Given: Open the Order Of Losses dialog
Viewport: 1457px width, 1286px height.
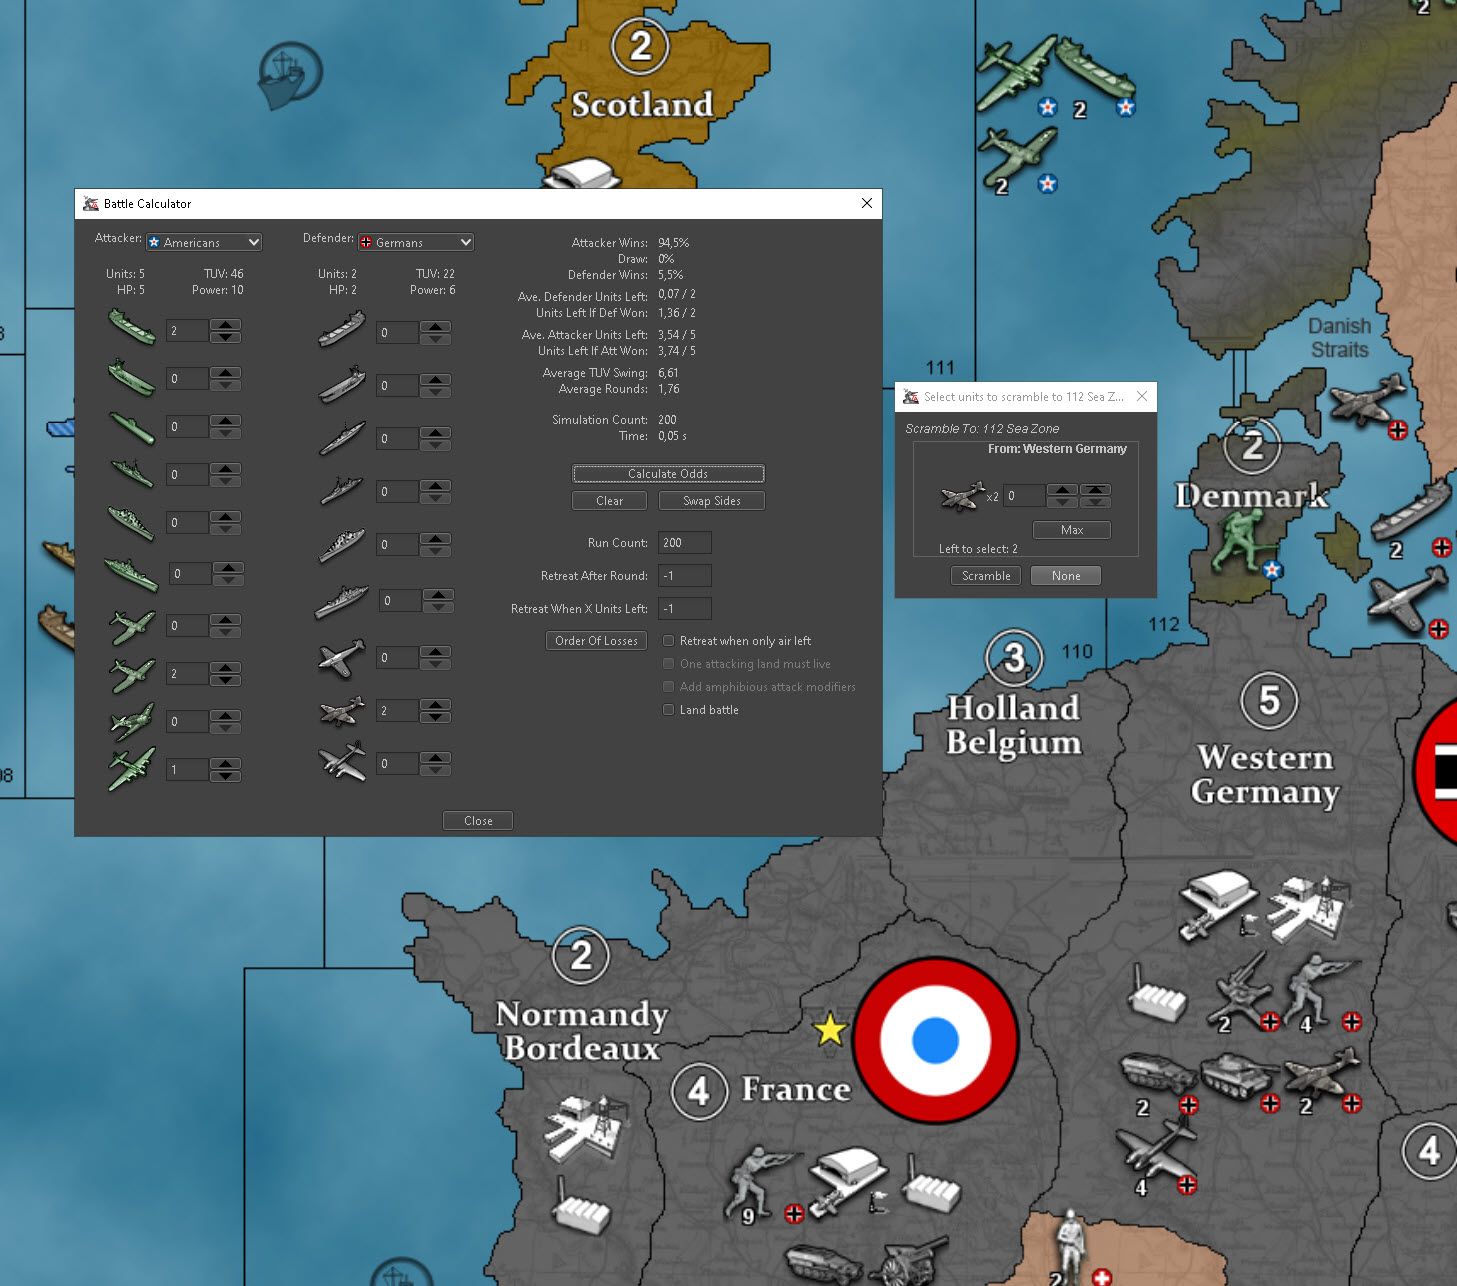Looking at the screenshot, I should point(596,641).
